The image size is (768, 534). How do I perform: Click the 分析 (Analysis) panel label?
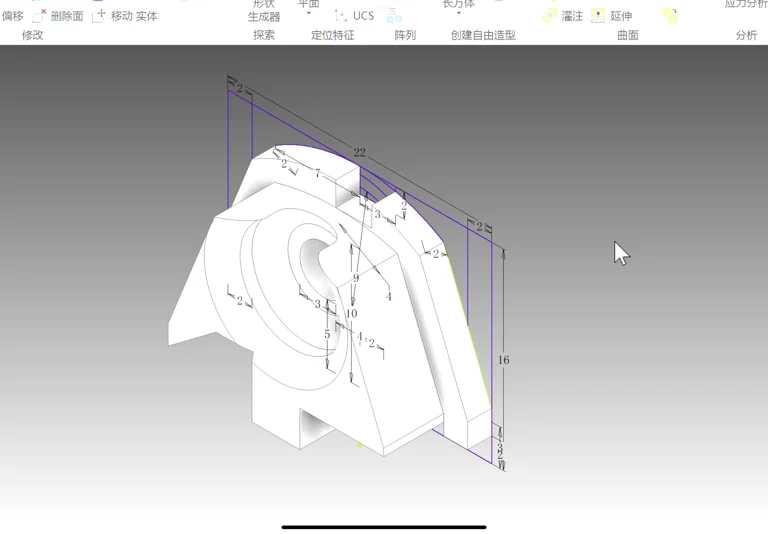click(746, 35)
